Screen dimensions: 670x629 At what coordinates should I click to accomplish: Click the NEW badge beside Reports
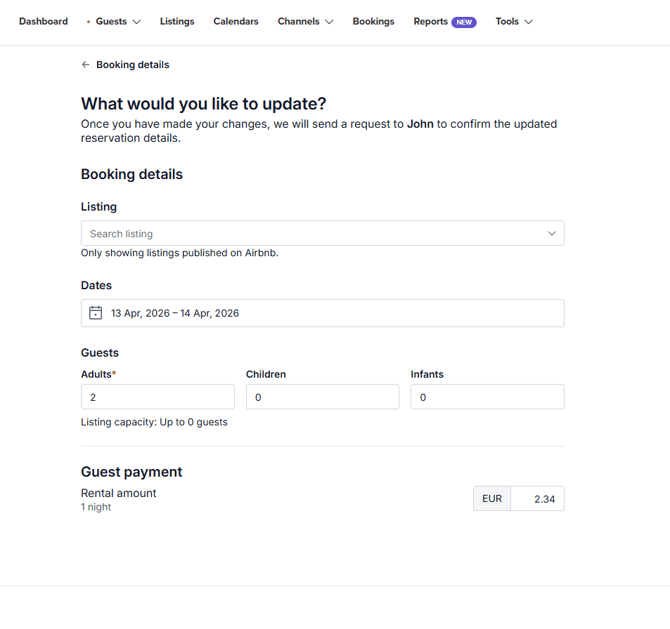click(464, 22)
